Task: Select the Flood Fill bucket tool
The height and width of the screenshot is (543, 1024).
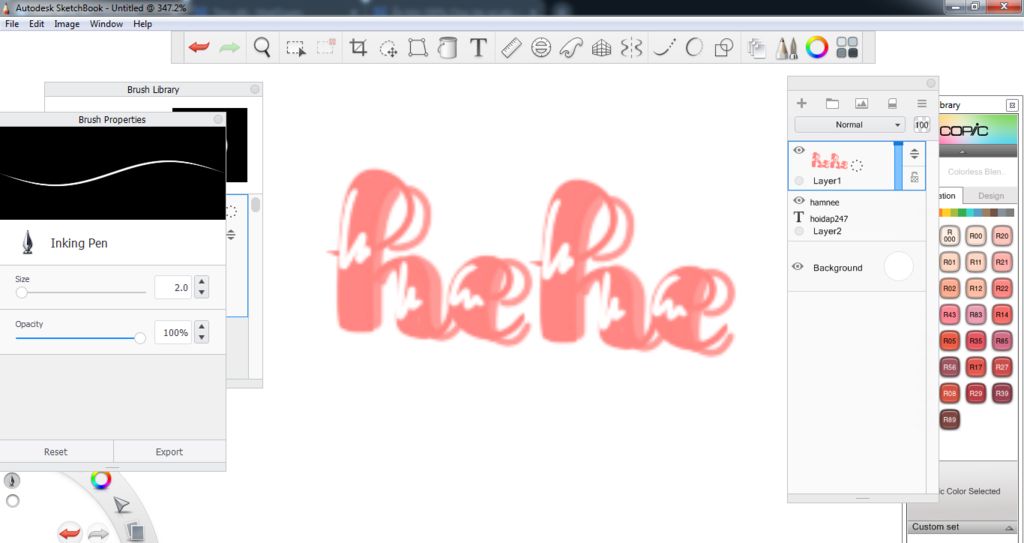Action: coord(447,48)
